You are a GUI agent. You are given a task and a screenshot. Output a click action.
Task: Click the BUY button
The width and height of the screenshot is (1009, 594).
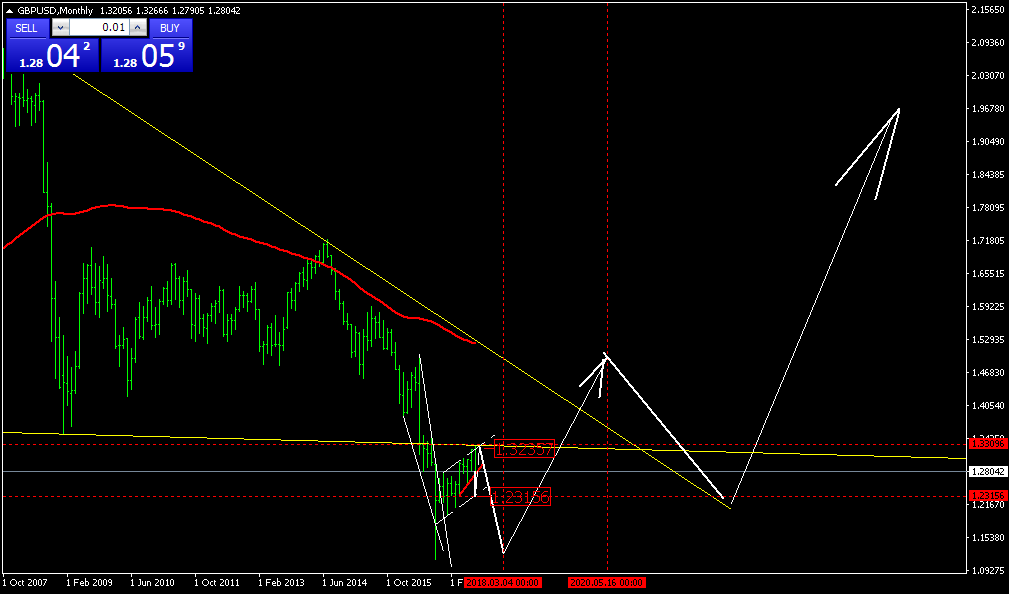click(x=170, y=28)
